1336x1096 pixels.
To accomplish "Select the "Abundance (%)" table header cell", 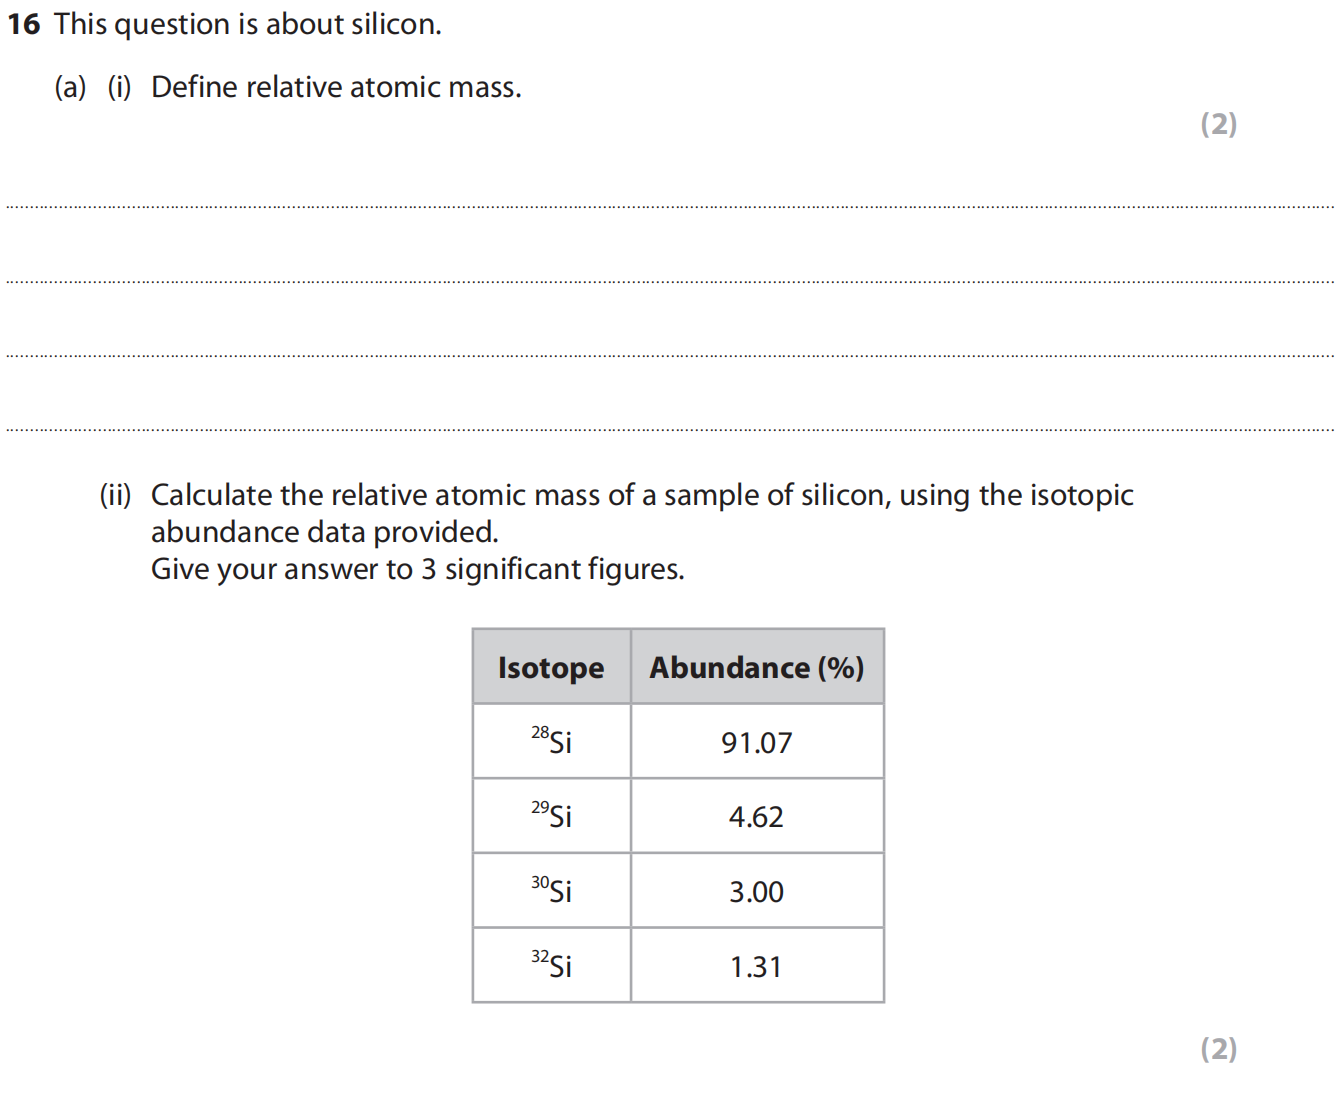I will tap(757, 667).
